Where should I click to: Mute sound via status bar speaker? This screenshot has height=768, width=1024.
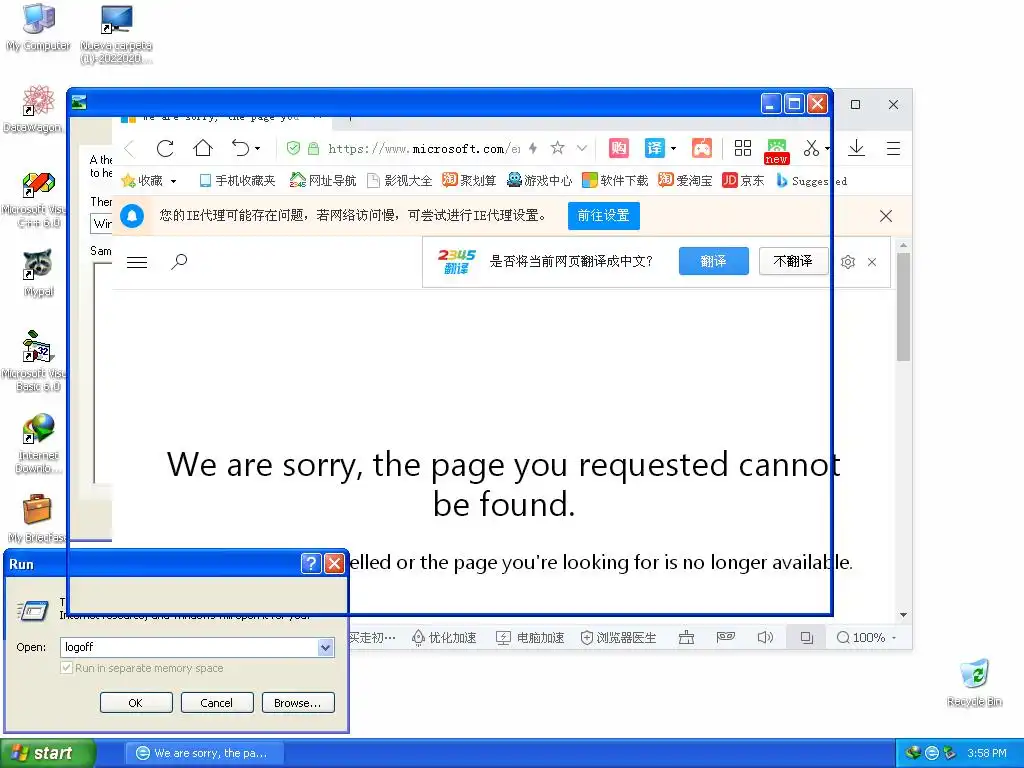click(765, 637)
